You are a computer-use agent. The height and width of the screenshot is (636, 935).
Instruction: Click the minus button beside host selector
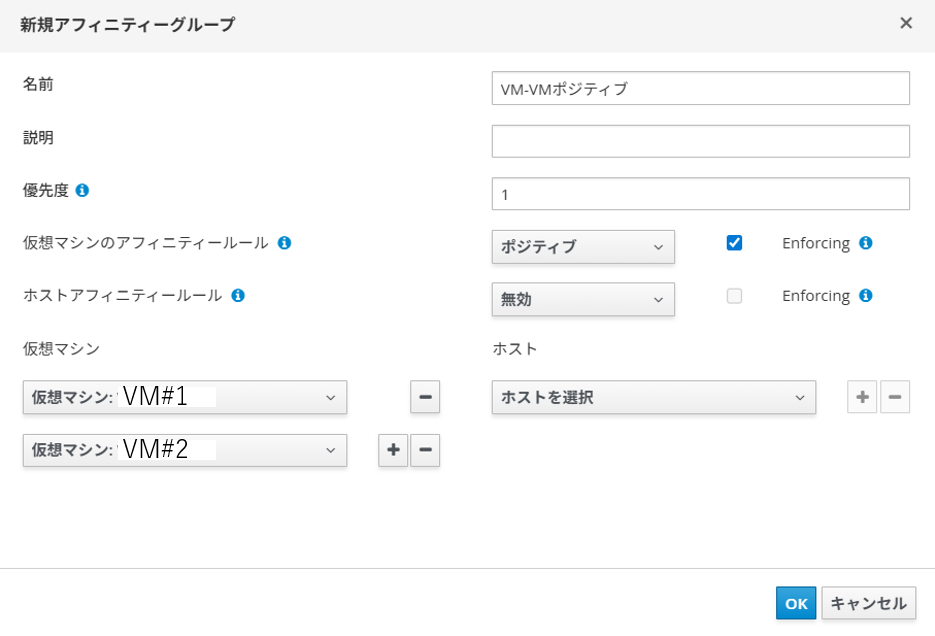pos(895,397)
